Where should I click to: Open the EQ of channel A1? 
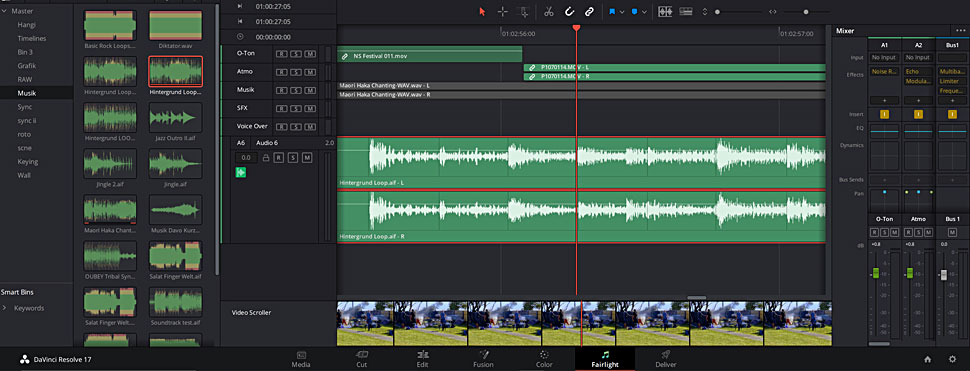(x=884, y=130)
